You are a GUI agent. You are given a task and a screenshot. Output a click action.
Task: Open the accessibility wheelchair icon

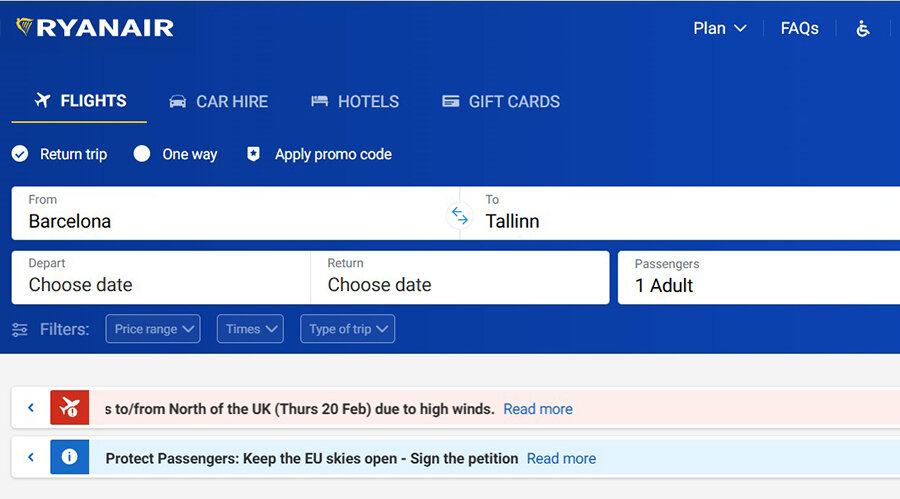[863, 28]
